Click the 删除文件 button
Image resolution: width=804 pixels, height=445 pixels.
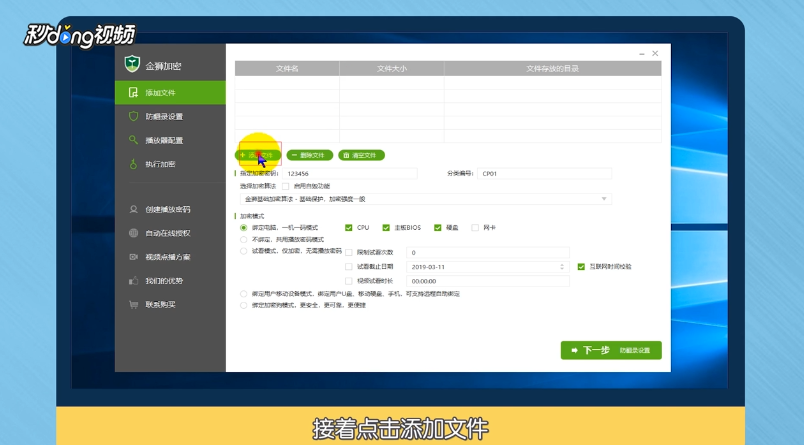[310, 155]
